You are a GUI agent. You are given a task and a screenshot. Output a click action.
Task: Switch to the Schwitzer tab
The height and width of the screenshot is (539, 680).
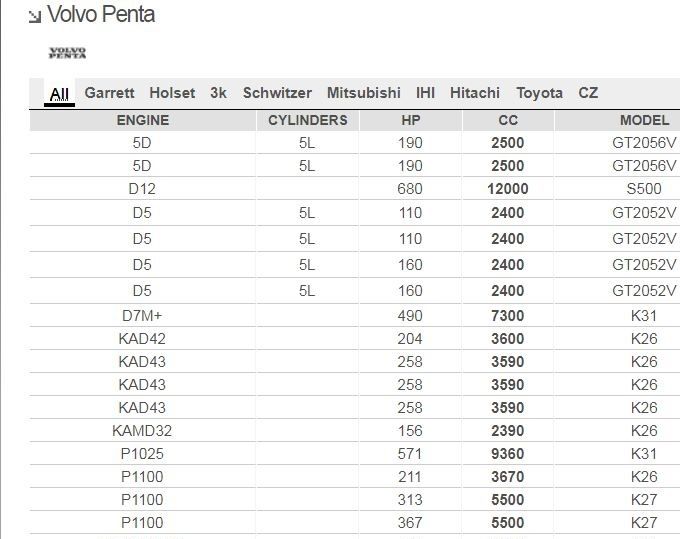[277, 93]
